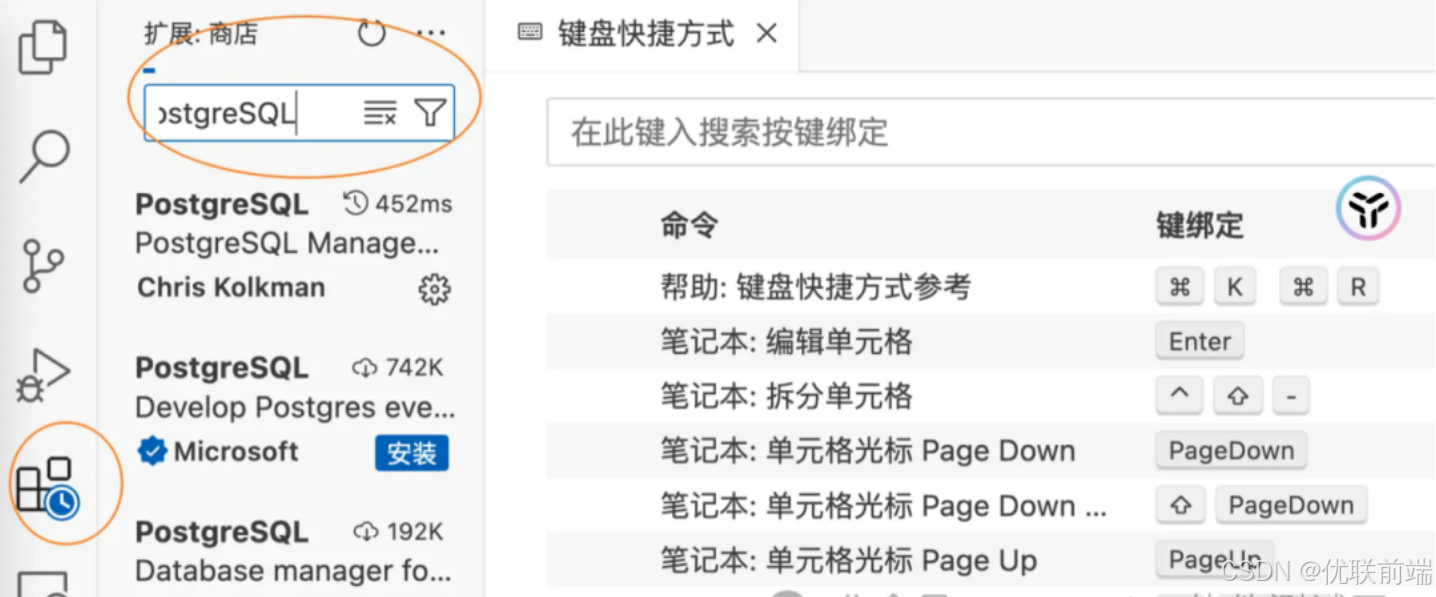The height and width of the screenshot is (597, 1436).
Task: Open the Source Control view
Action: click(x=43, y=265)
